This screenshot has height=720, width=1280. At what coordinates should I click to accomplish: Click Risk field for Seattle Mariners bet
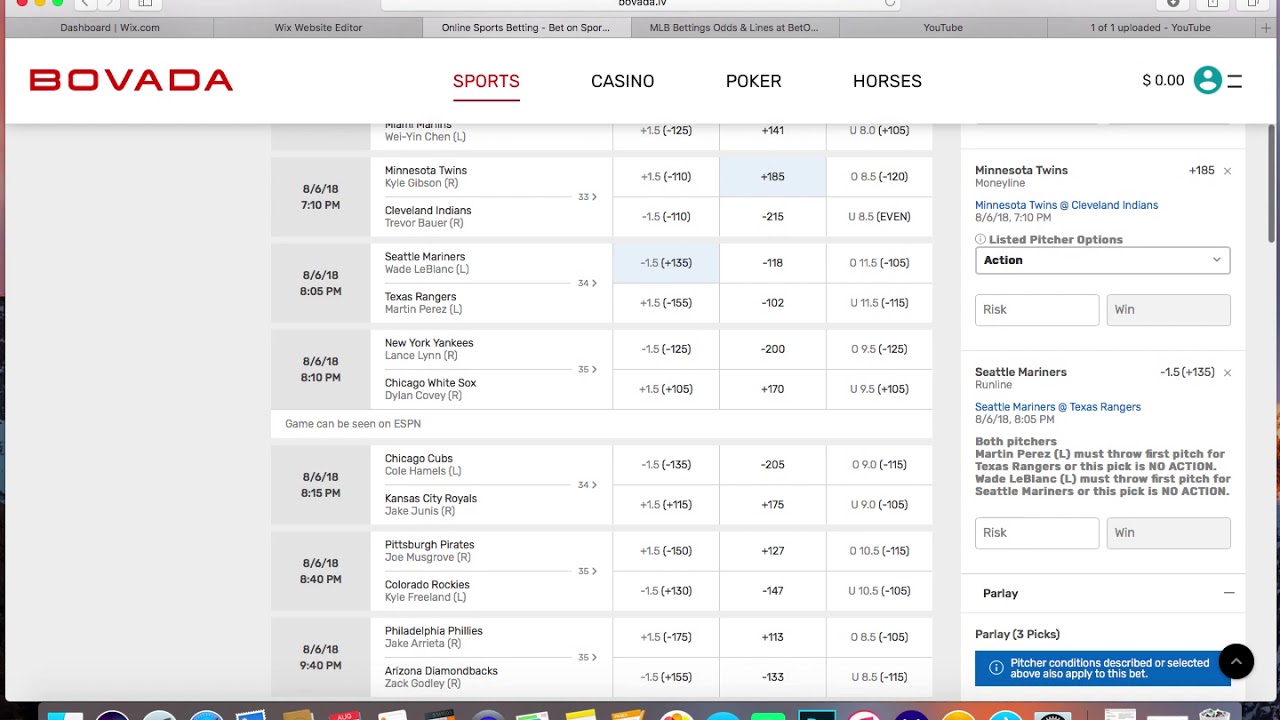tap(1037, 533)
